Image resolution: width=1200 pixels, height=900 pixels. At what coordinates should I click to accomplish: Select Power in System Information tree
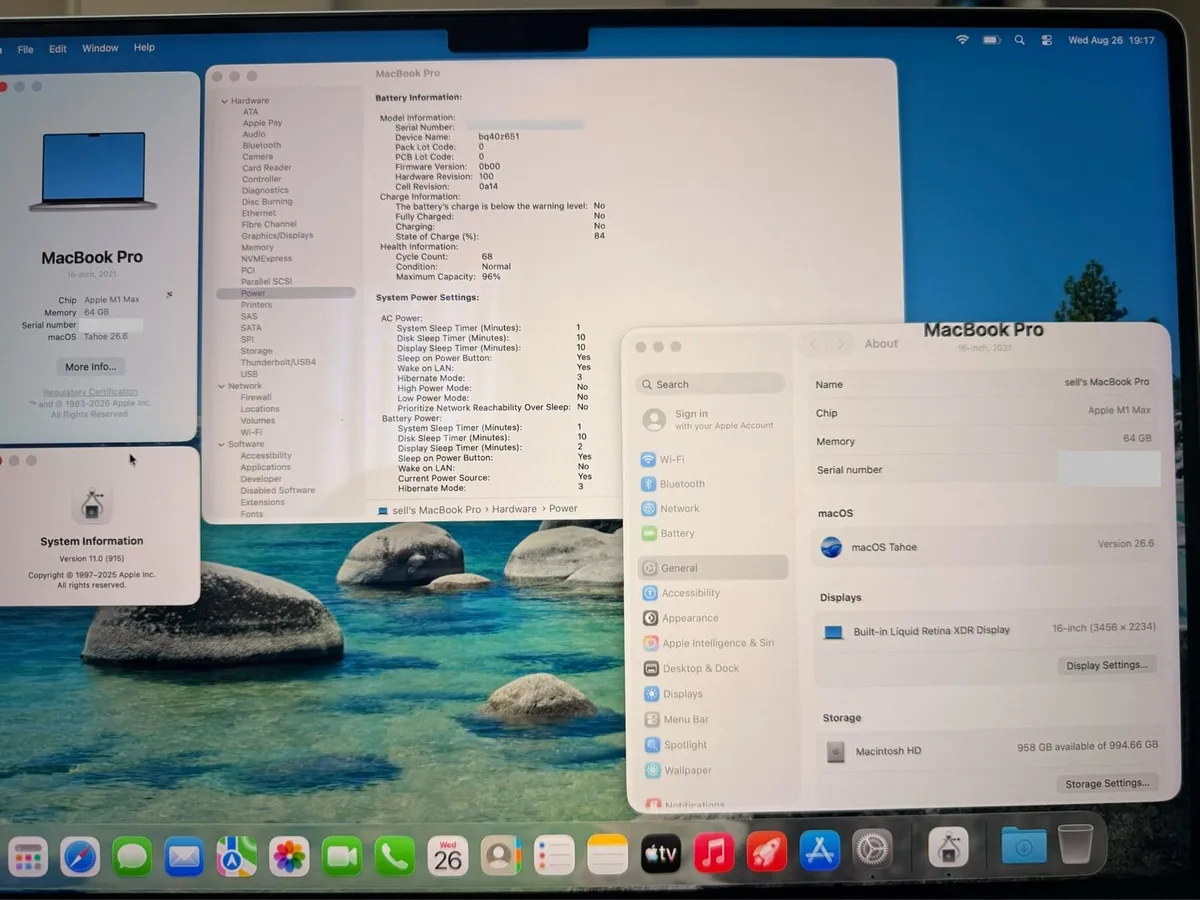pyautogui.click(x=286, y=293)
